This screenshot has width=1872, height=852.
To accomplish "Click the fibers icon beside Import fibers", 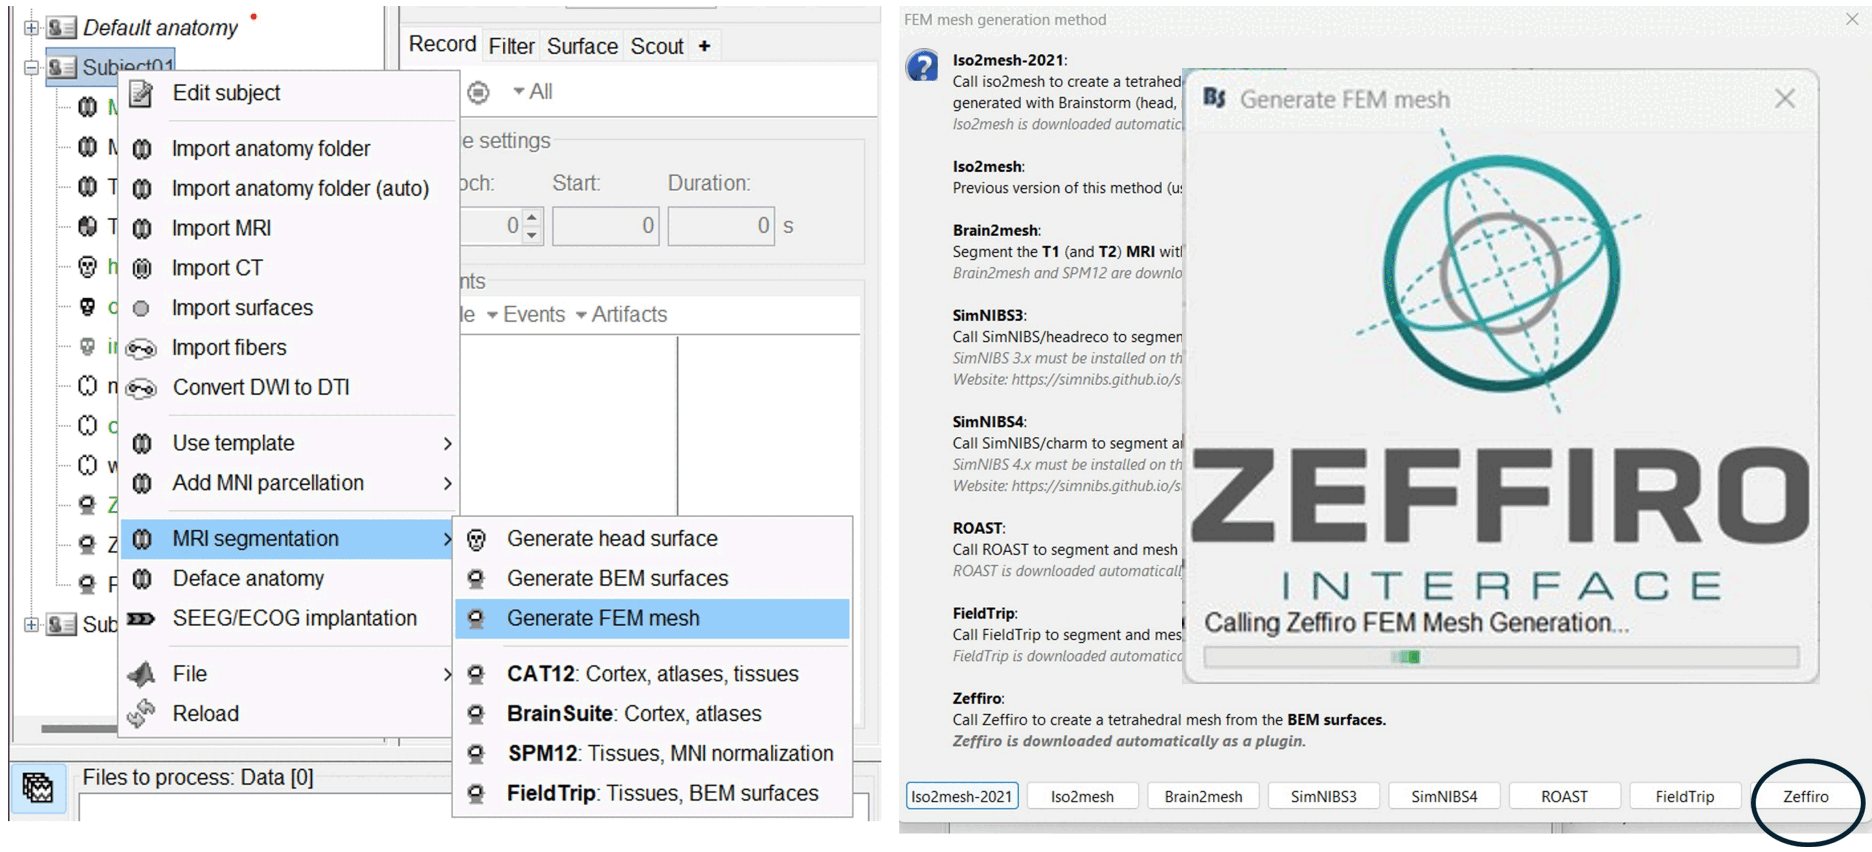I will [141, 349].
